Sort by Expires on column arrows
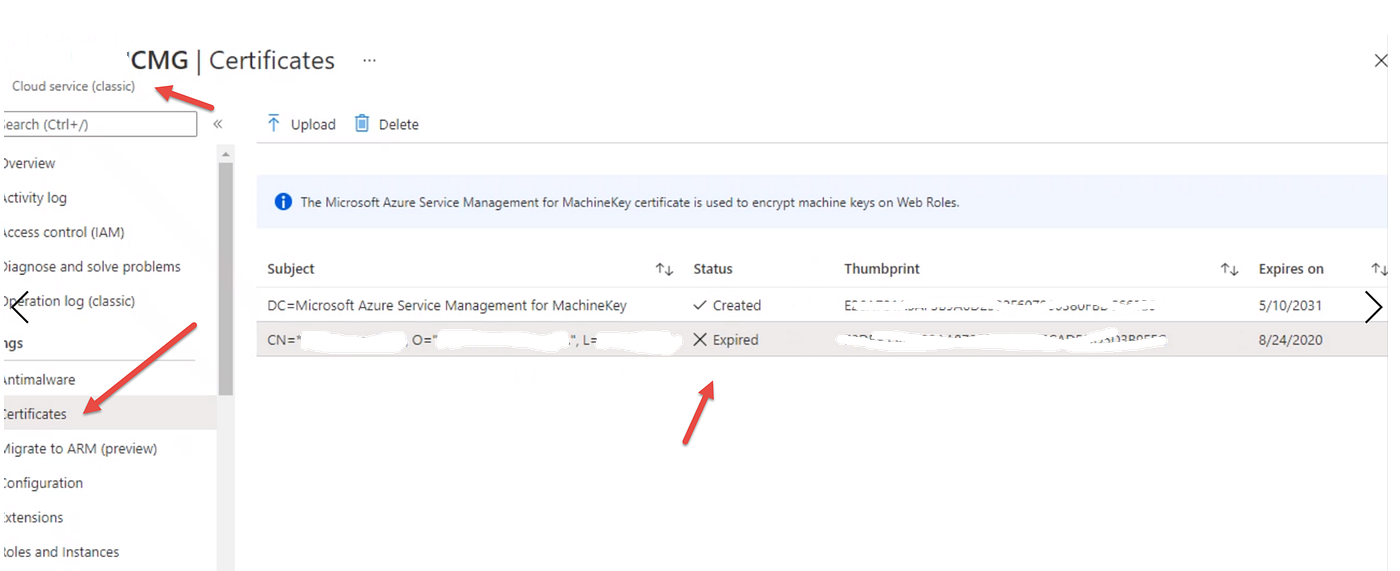1400x571 pixels. (x=1379, y=269)
